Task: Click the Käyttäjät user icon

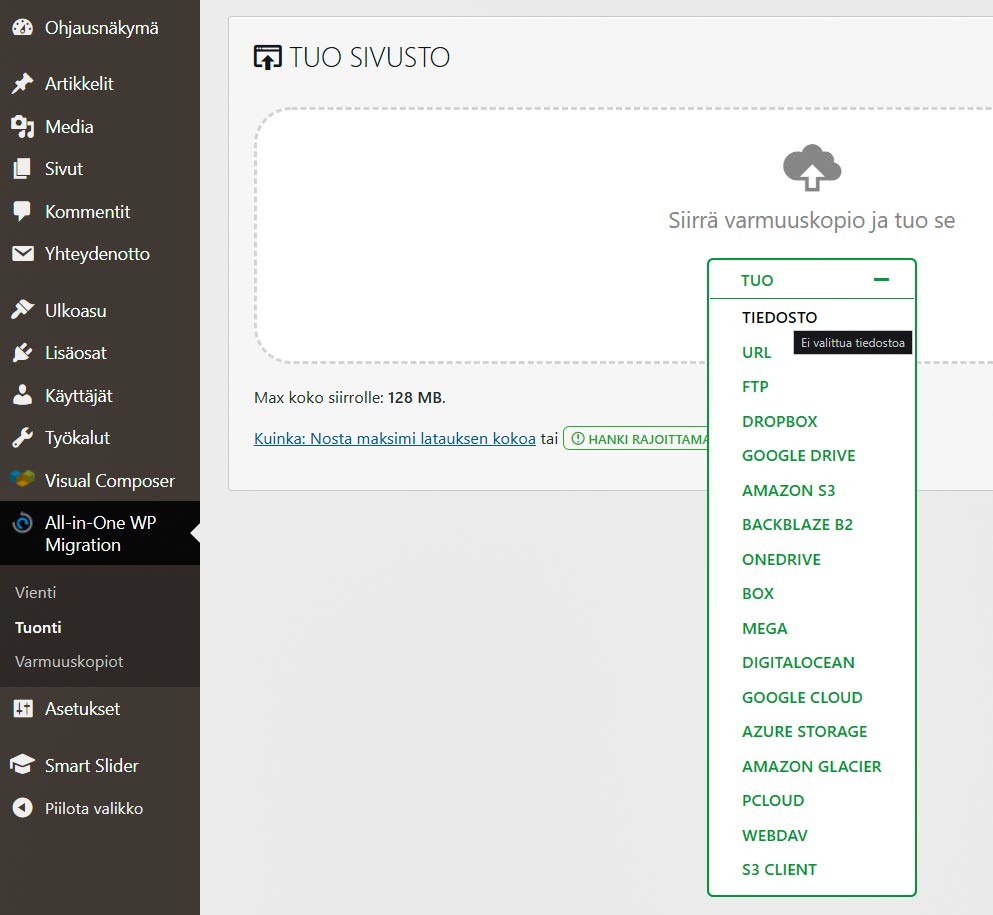Action: [x=23, y=396]
